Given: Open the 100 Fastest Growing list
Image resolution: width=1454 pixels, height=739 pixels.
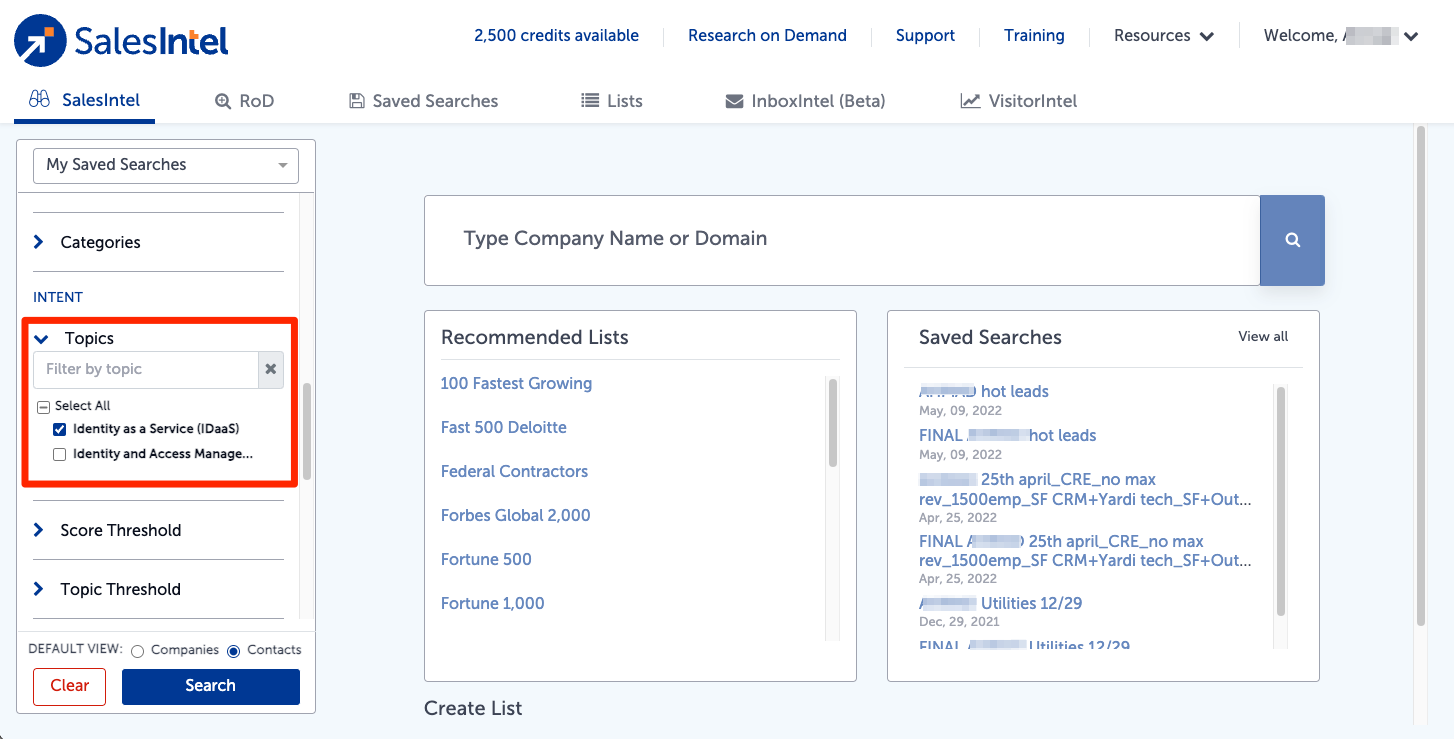Looking at the screenshot, I should tap(516, 384).
